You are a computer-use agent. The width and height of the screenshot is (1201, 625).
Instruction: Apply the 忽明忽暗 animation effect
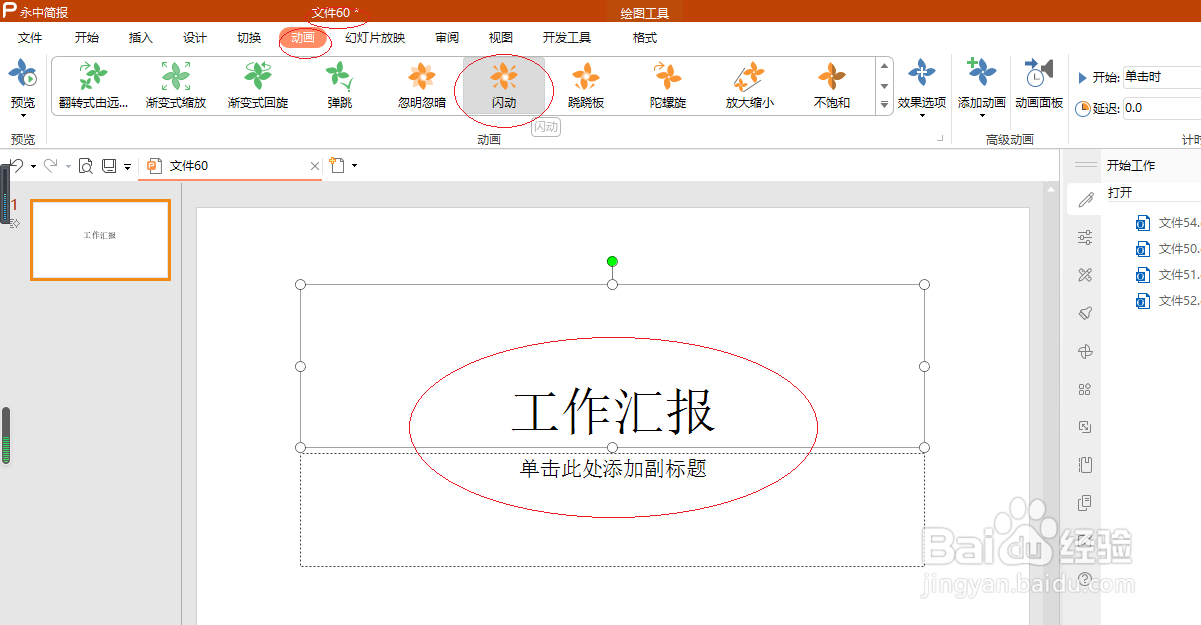pyautogui.click(x=420, y=85)
